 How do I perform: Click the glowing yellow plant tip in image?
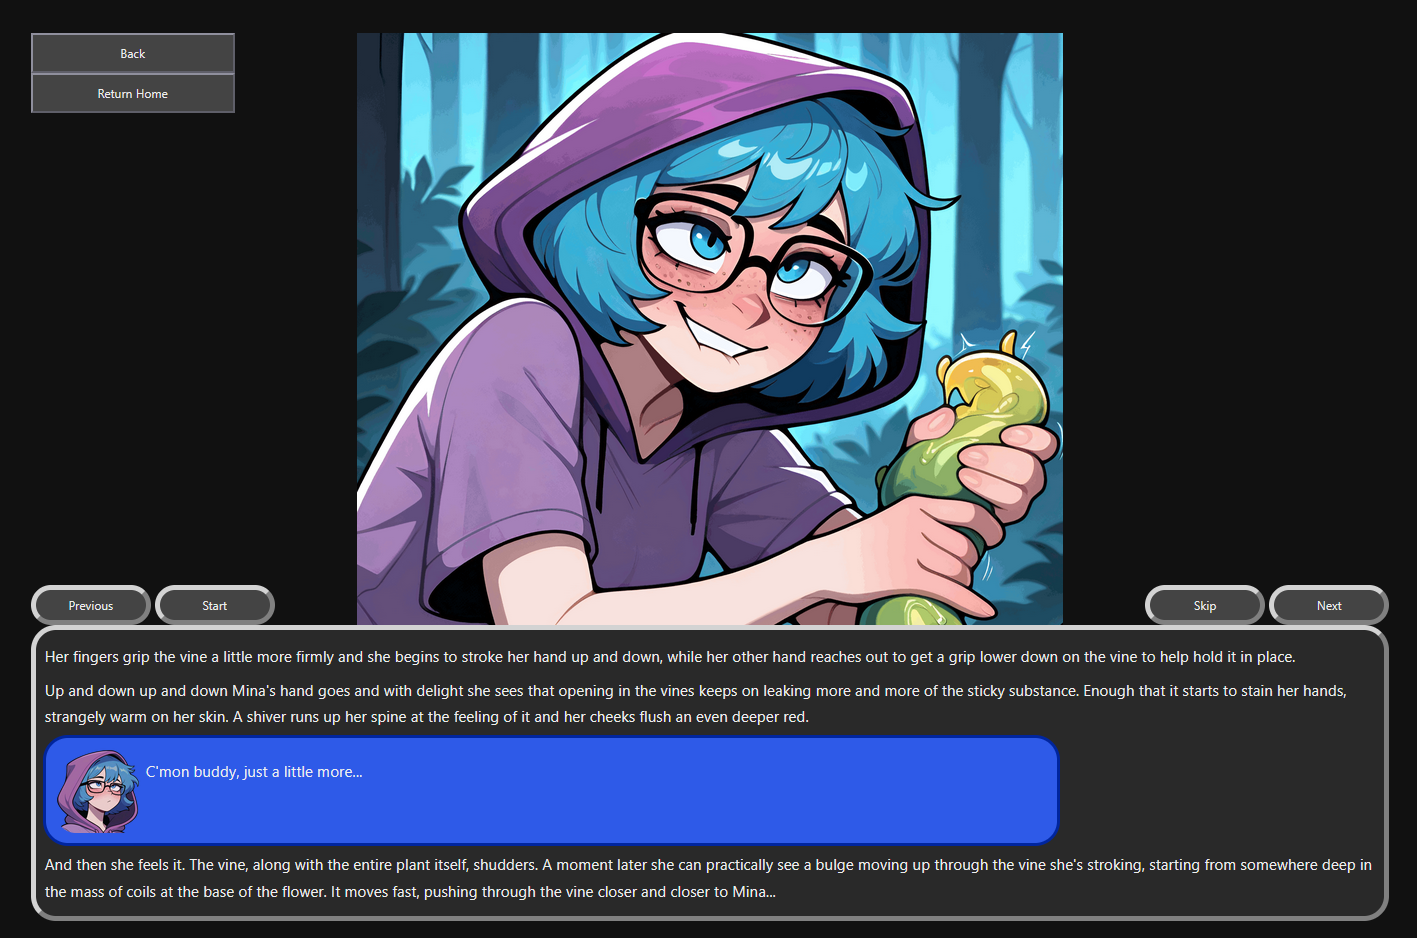pyautogui.click(x=992, y=390)
